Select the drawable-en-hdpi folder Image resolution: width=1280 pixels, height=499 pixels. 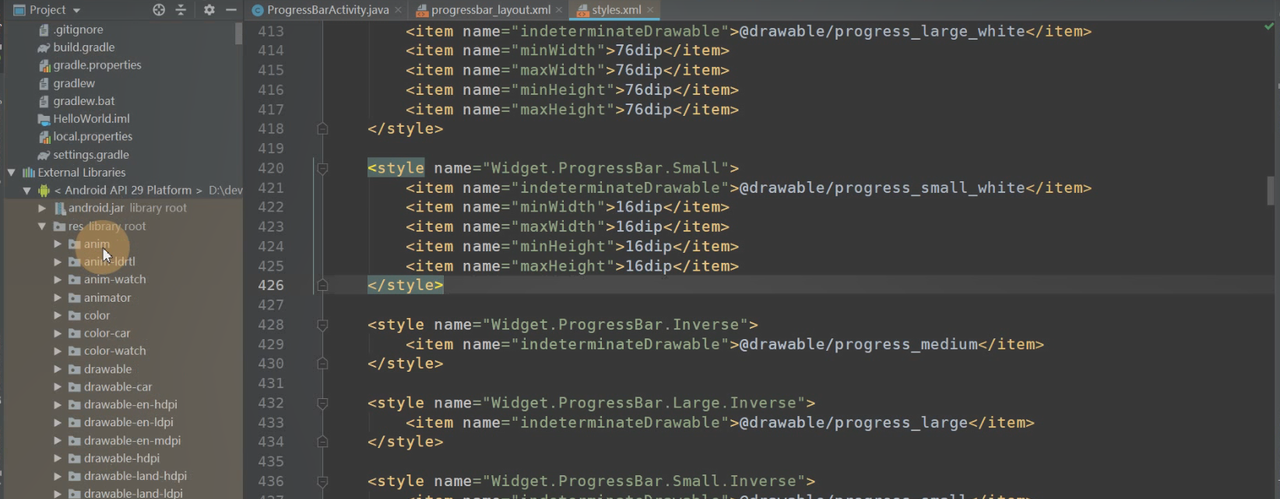coord(130,405)
